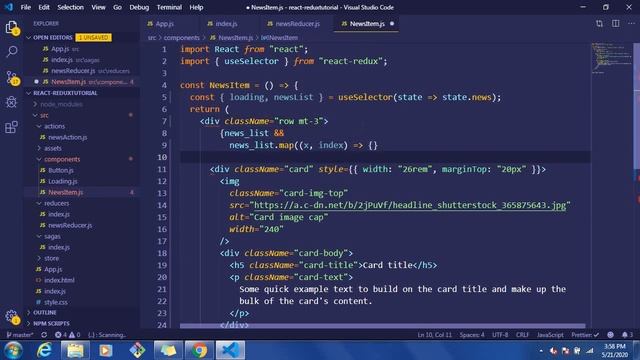Open newsReducer.js in the file tree
This screenshot has height=360, width=640.
[x=70, y=225]
